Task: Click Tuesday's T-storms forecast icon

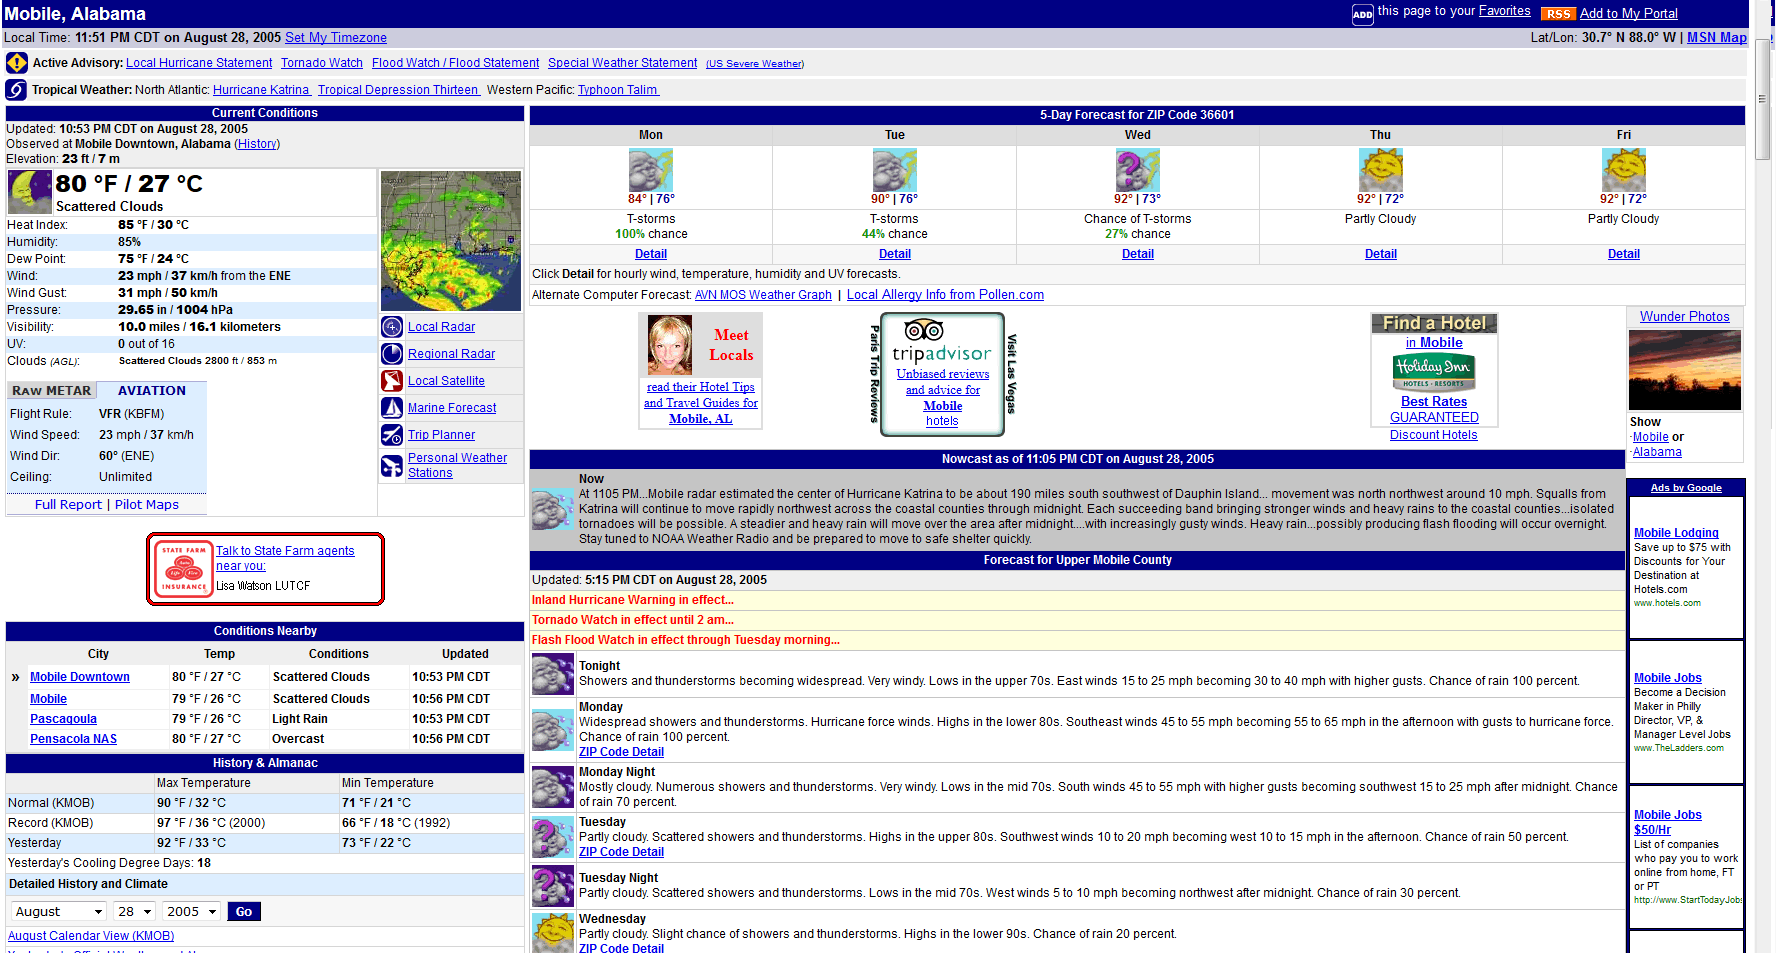Action: [x=895, y=170]
